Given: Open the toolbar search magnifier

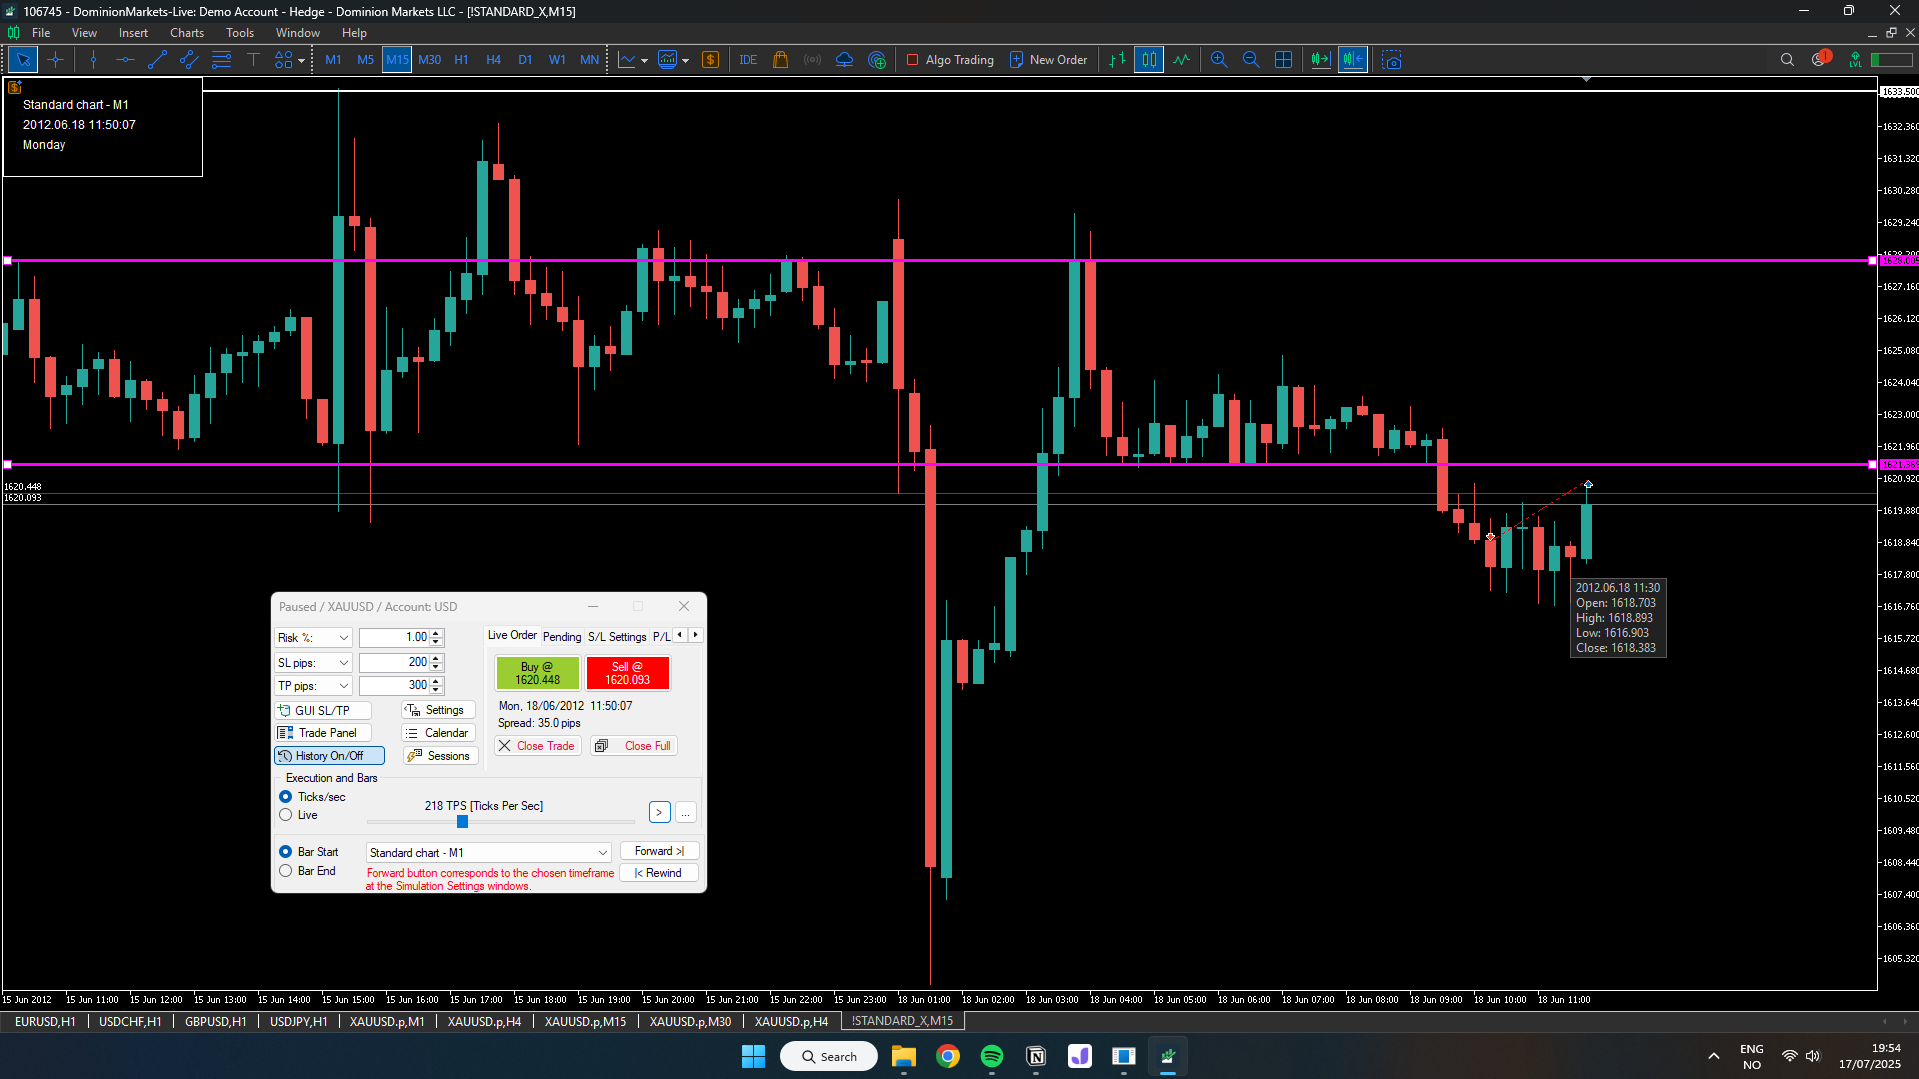Looking at the screenshot, I should pos(1787,60).
